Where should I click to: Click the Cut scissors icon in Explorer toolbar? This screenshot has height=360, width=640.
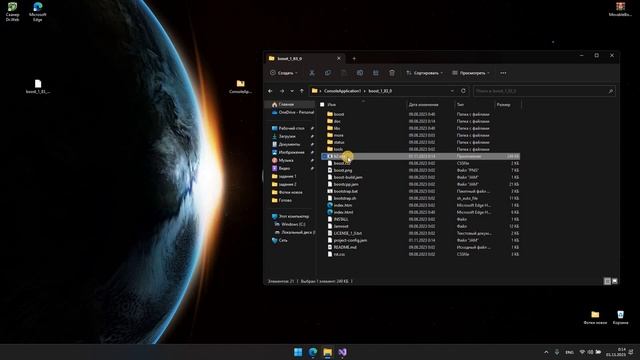312,73
